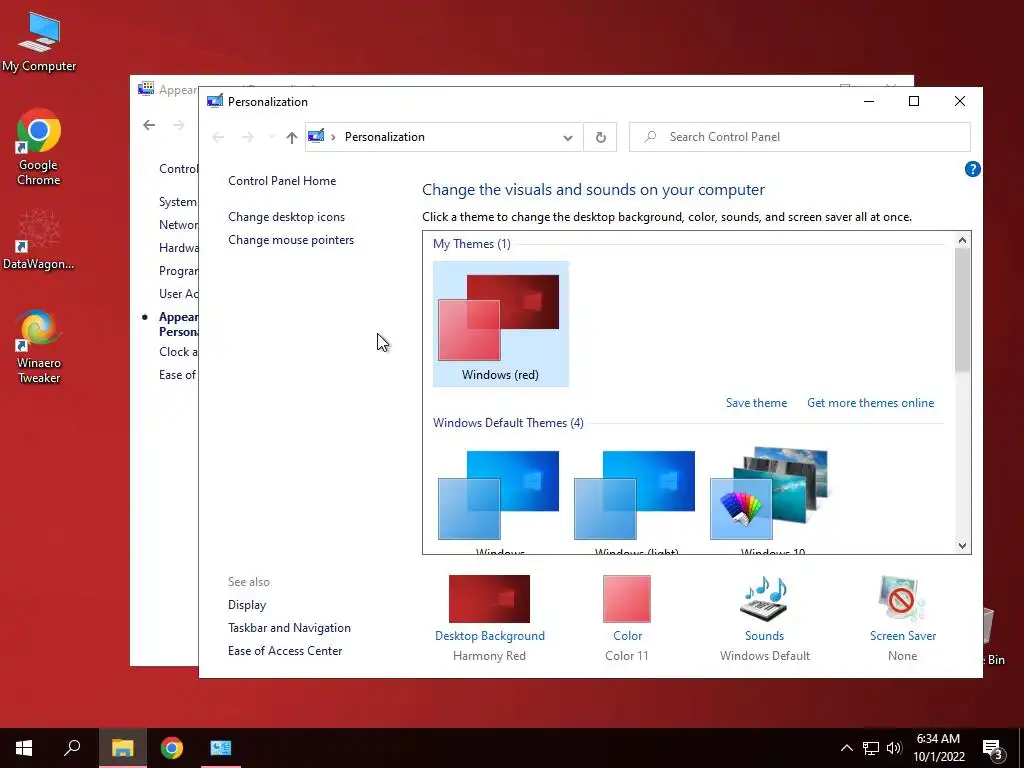Click the Windows Start button
Viewport: 1024px width, 768px height.
(24, 748)
